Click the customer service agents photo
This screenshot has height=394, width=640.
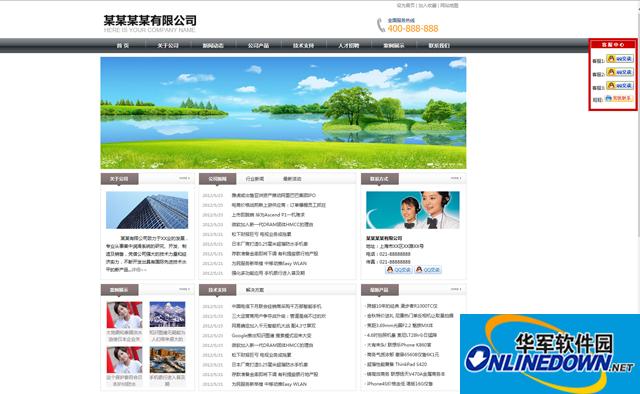point(413,210)
